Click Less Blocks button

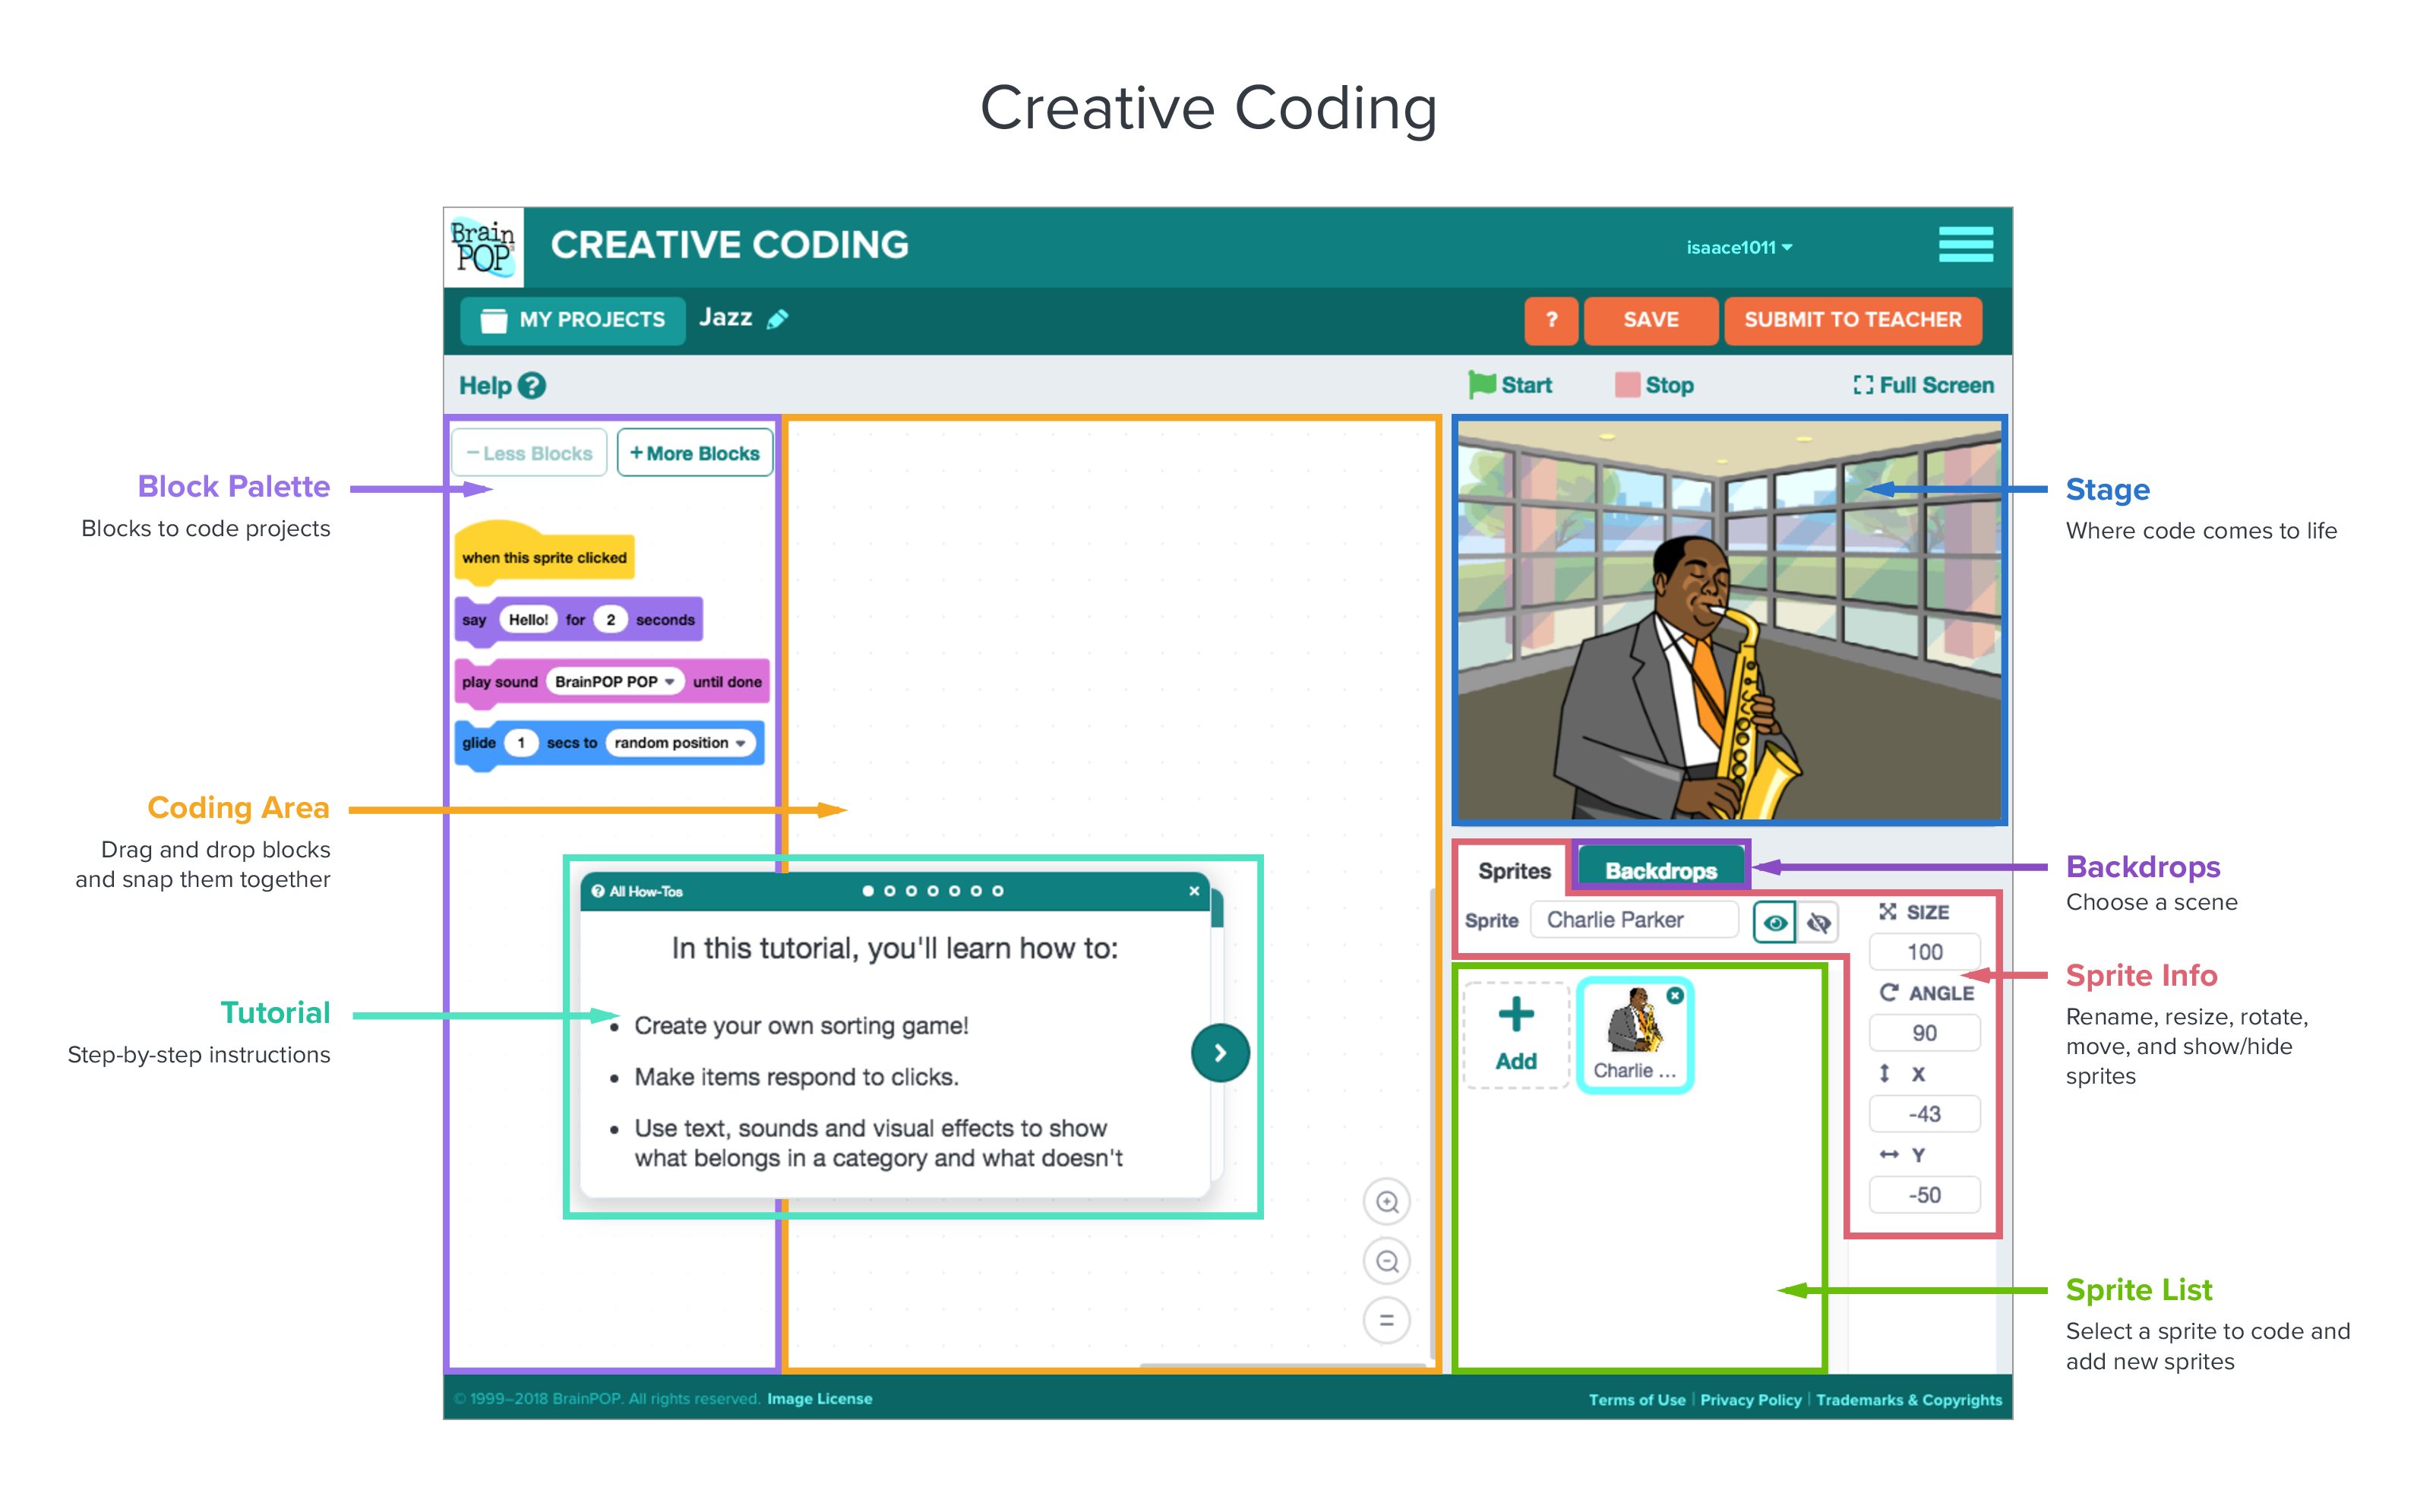529,453
